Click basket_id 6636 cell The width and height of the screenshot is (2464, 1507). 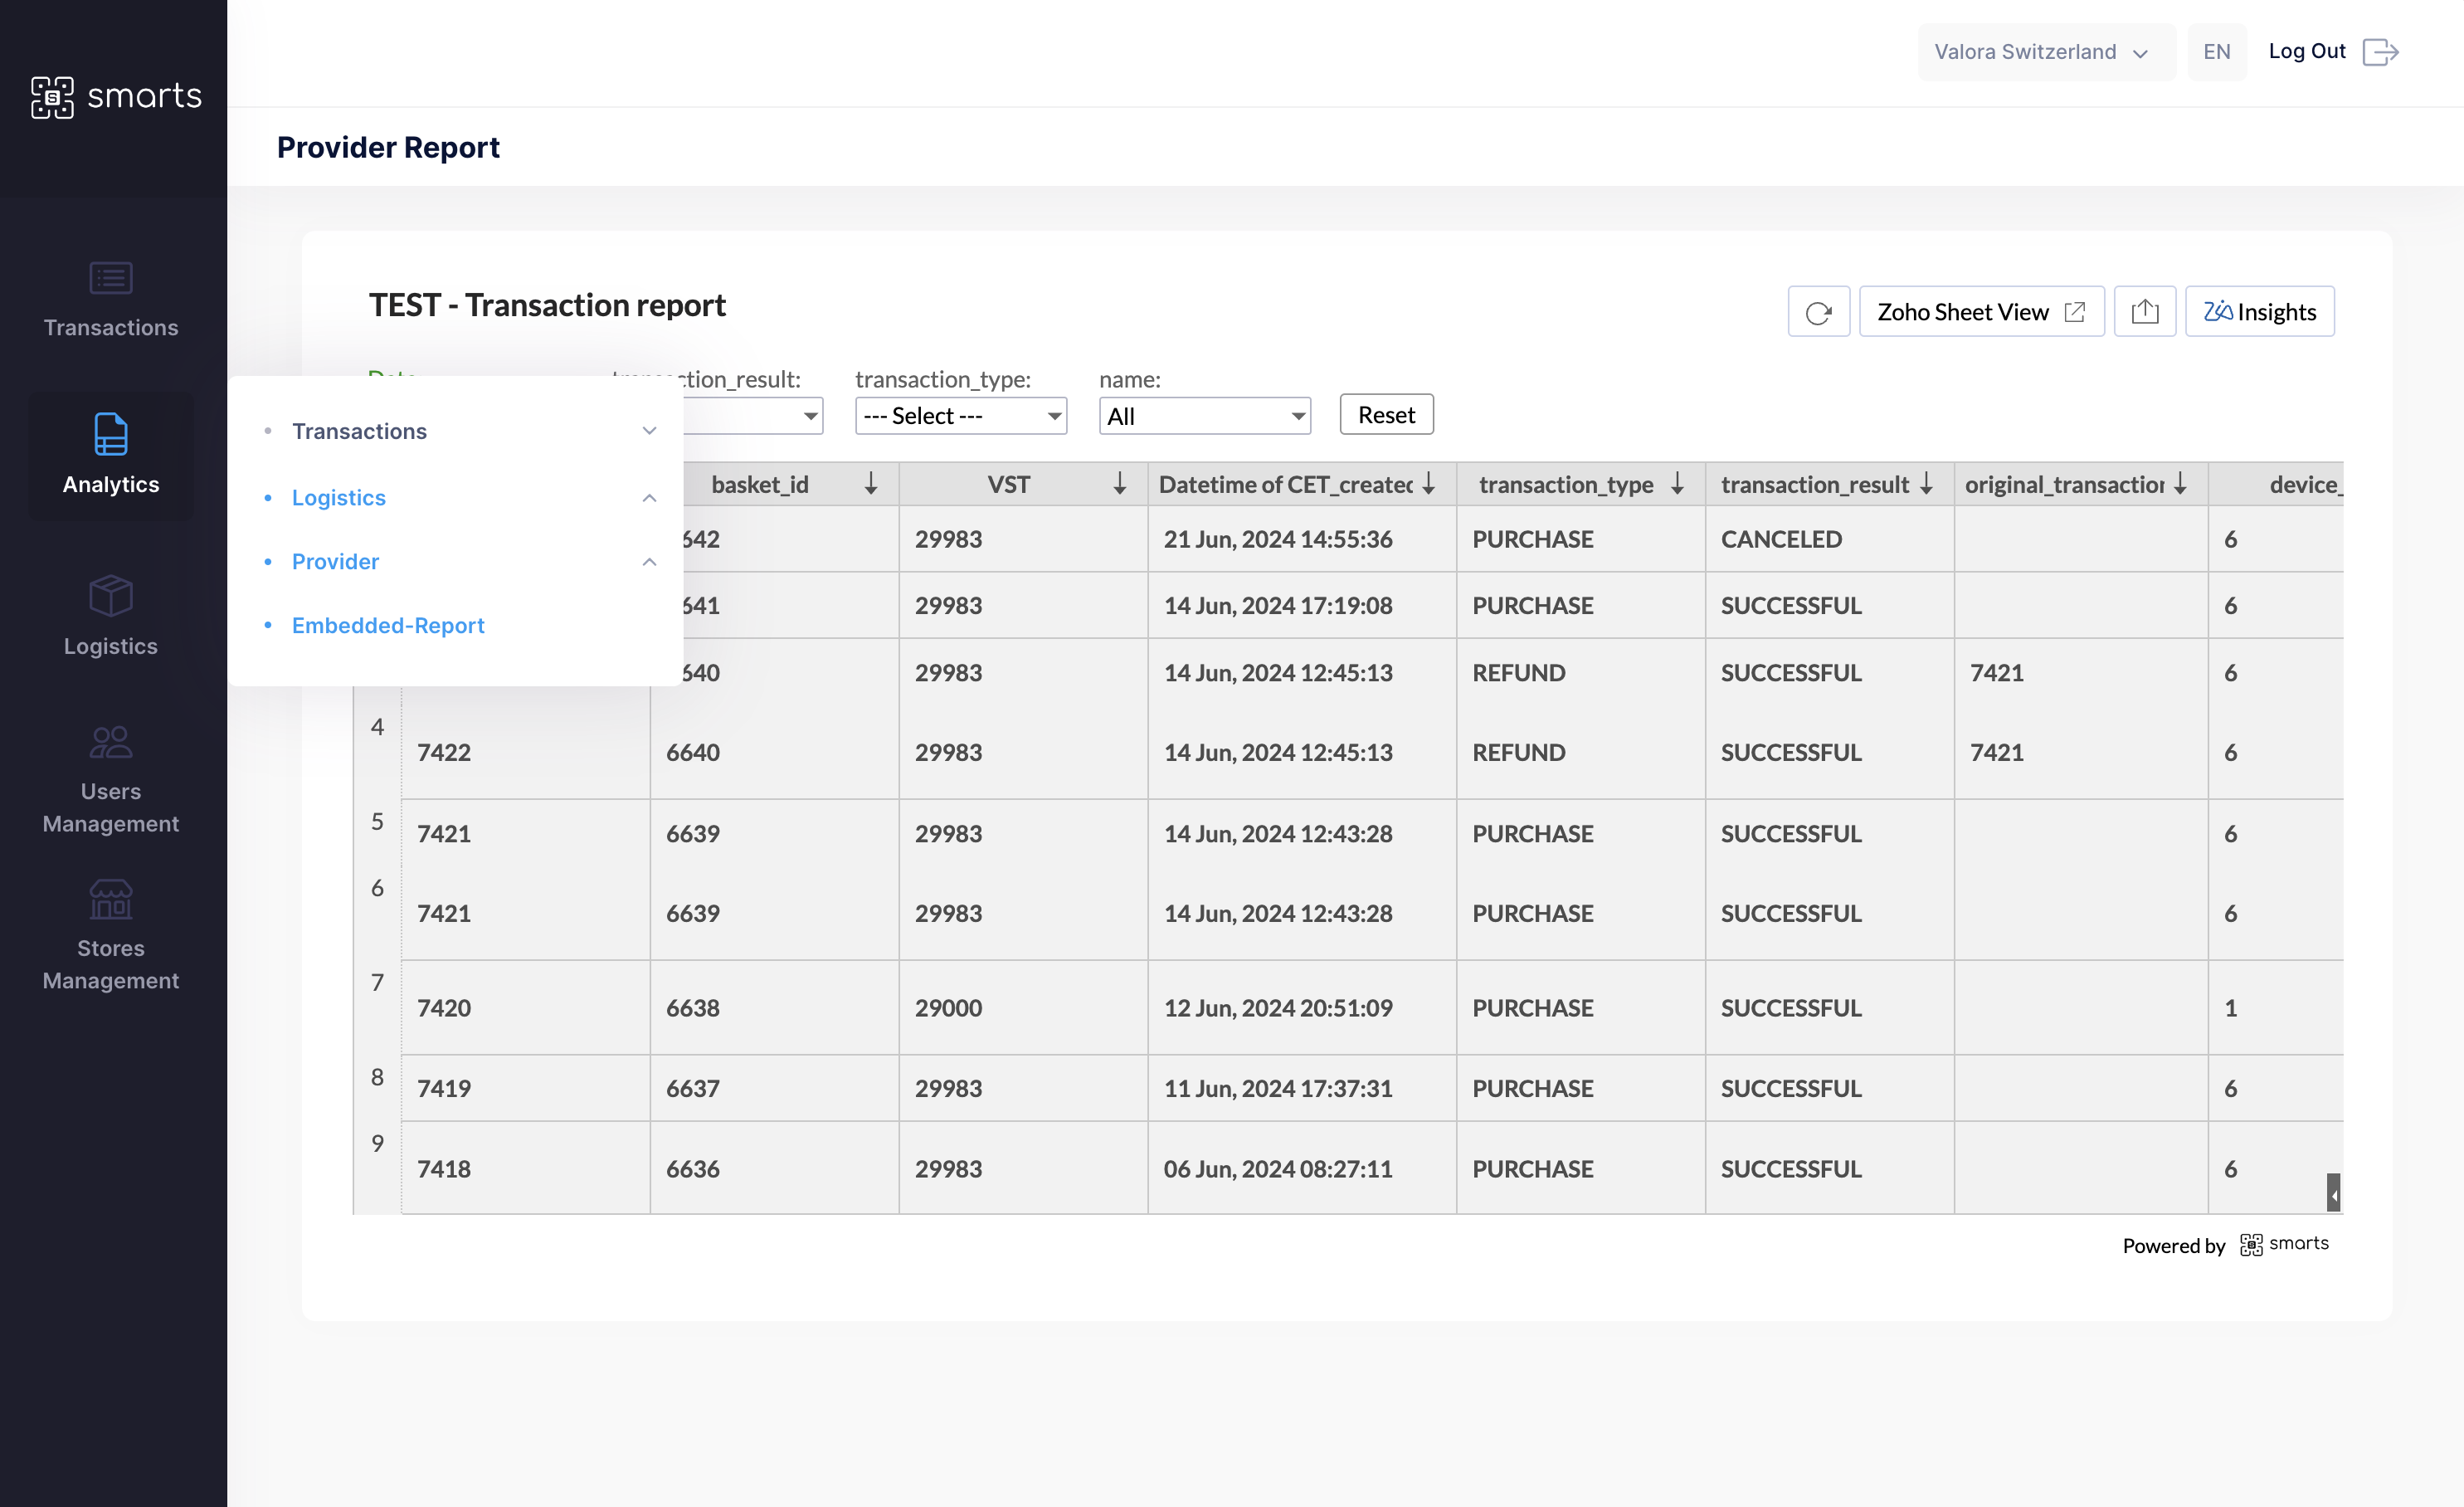[x=774, y=1168]
